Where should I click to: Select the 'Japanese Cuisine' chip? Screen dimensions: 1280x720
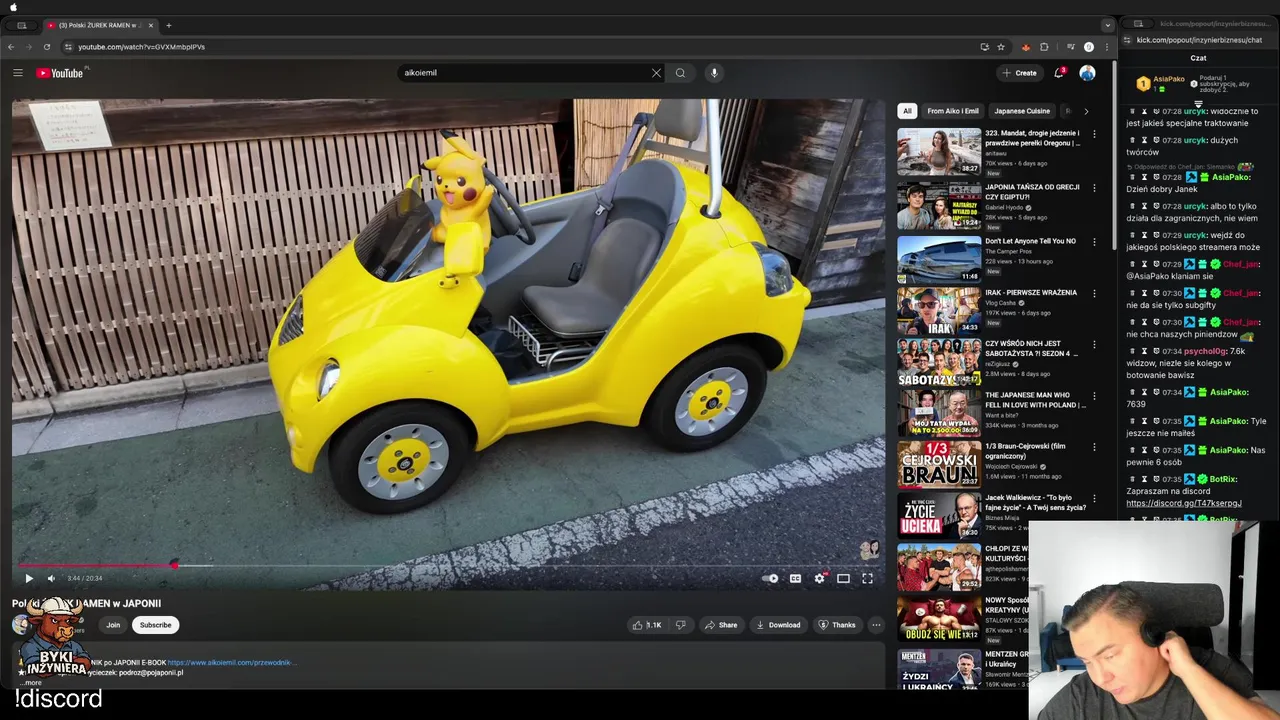click(x=1022, y=111)
